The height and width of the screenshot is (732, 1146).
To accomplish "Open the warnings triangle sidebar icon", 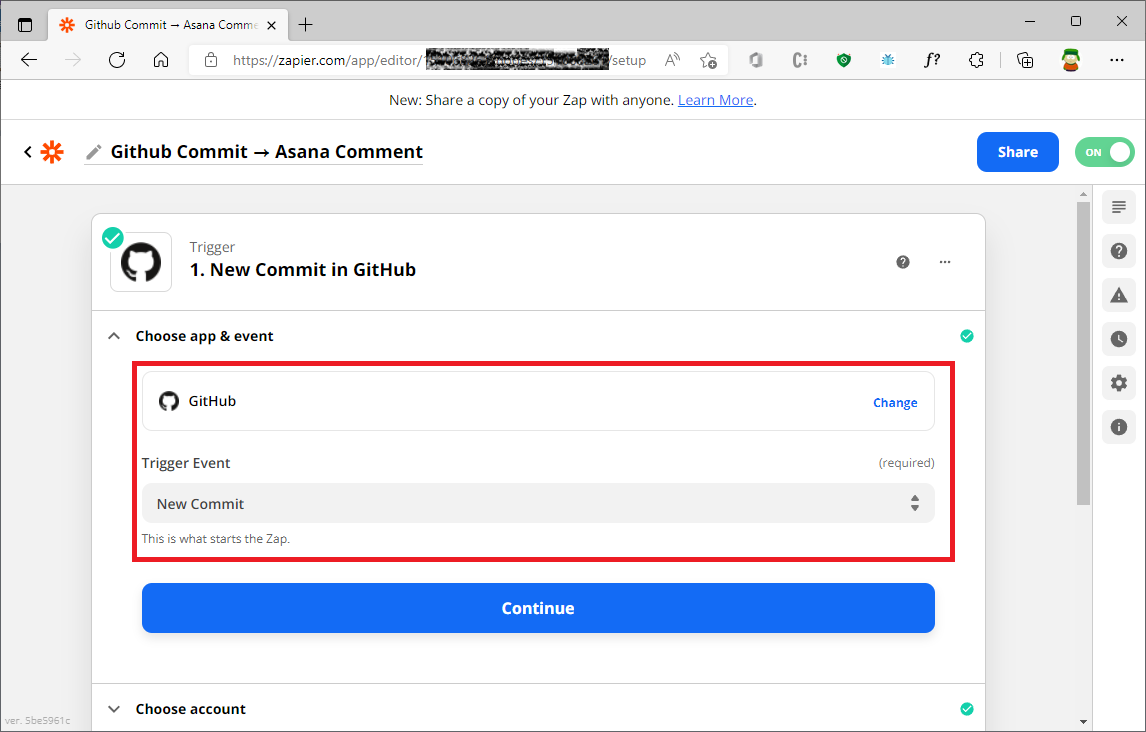I will click(x=1118, y=295).
